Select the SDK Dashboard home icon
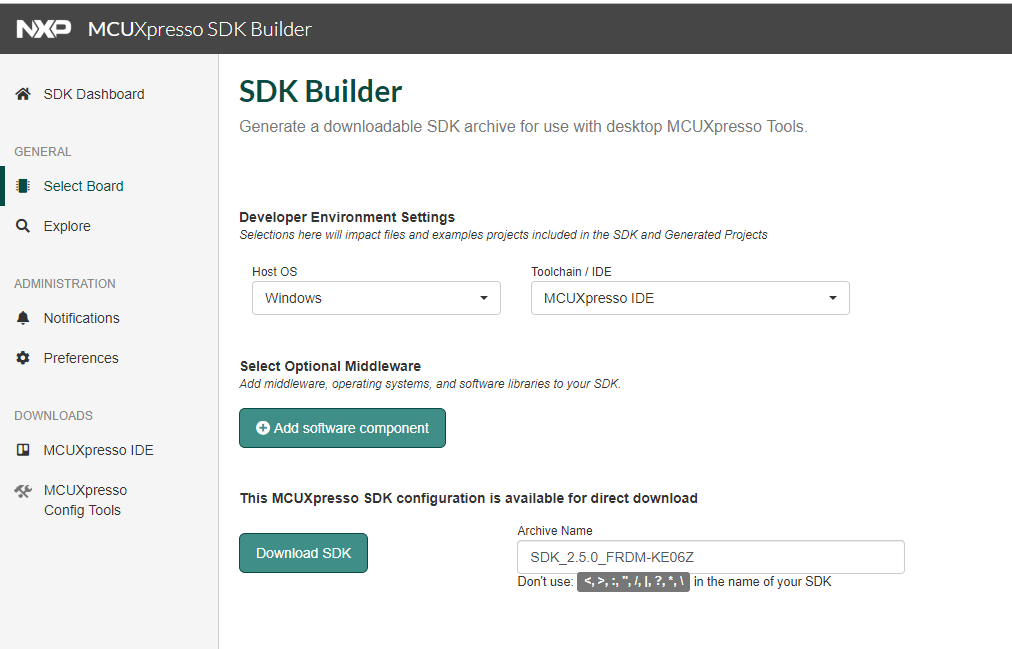This screenshot has height=649, width=1012. 22,93
